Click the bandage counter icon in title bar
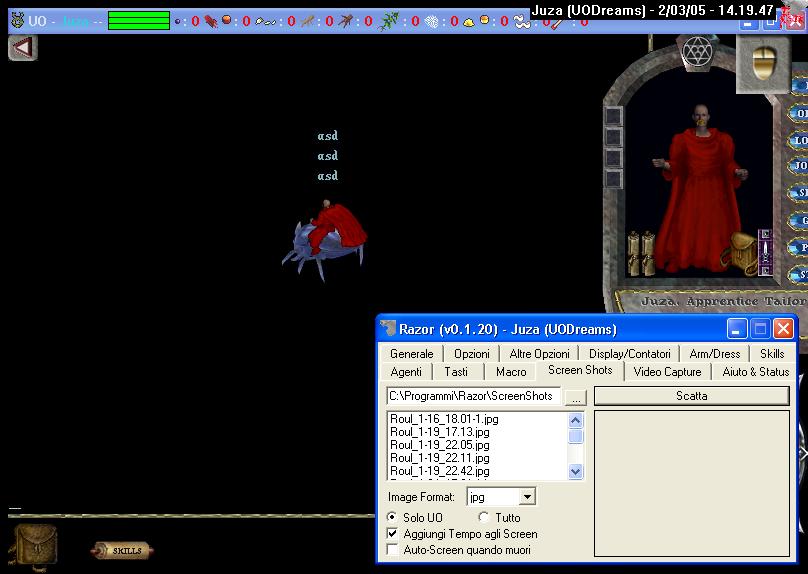 pyautogui.click(x=522, y=22)
